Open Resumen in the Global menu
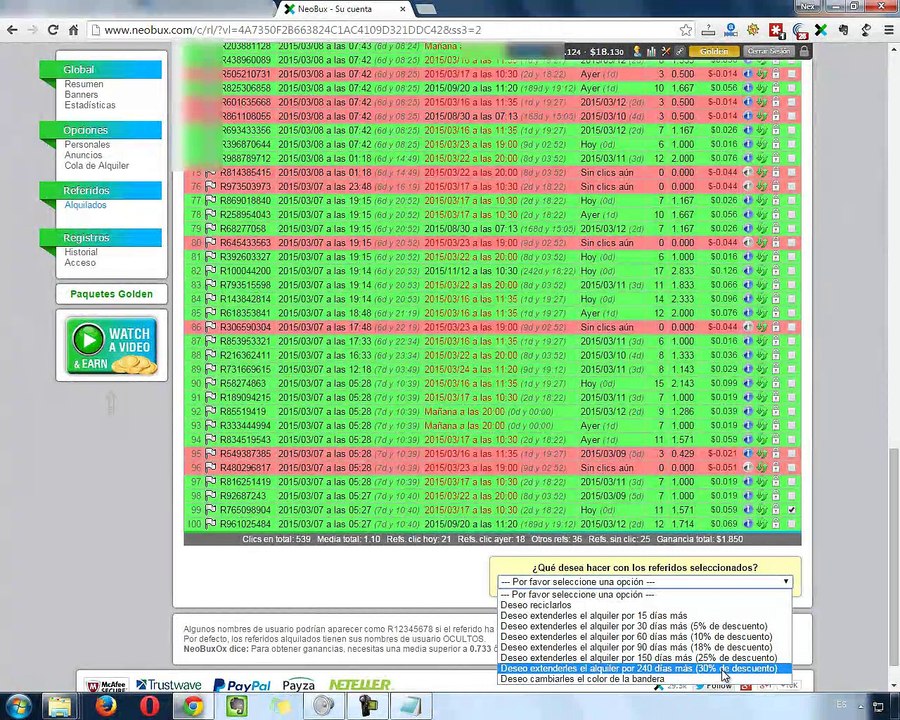The height and width of the screenshot is (720, 900). pyautogui.click(x=84, y=84)
